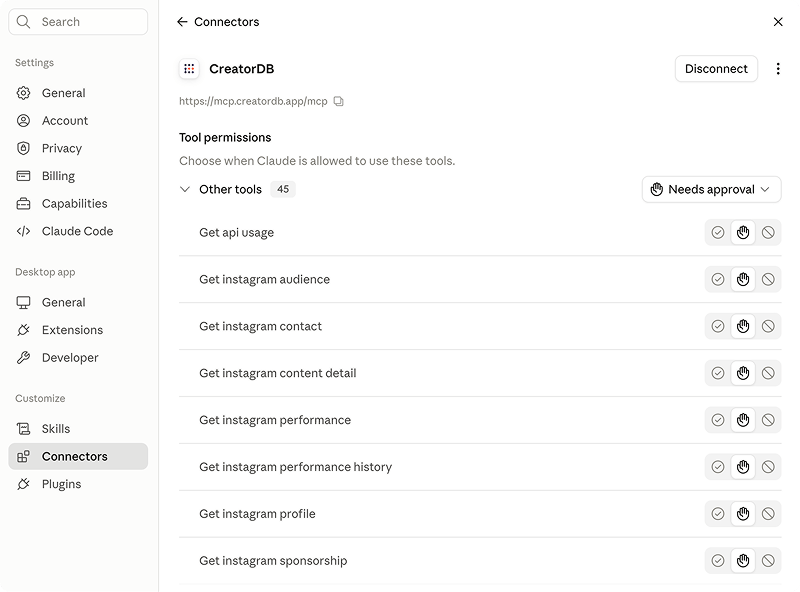
Task: Set Get api usage to needs approval
Action: click(743, 232)
